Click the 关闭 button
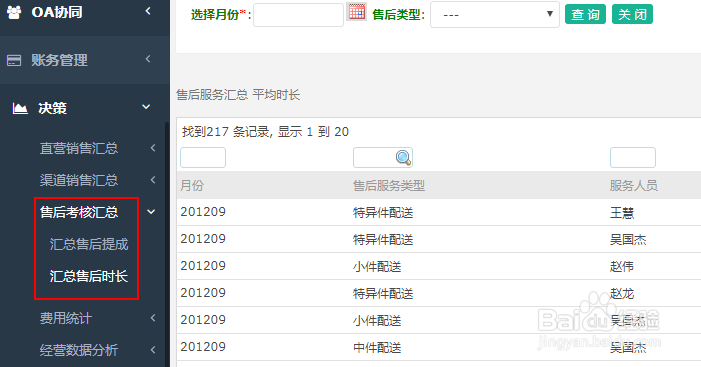 632,14
